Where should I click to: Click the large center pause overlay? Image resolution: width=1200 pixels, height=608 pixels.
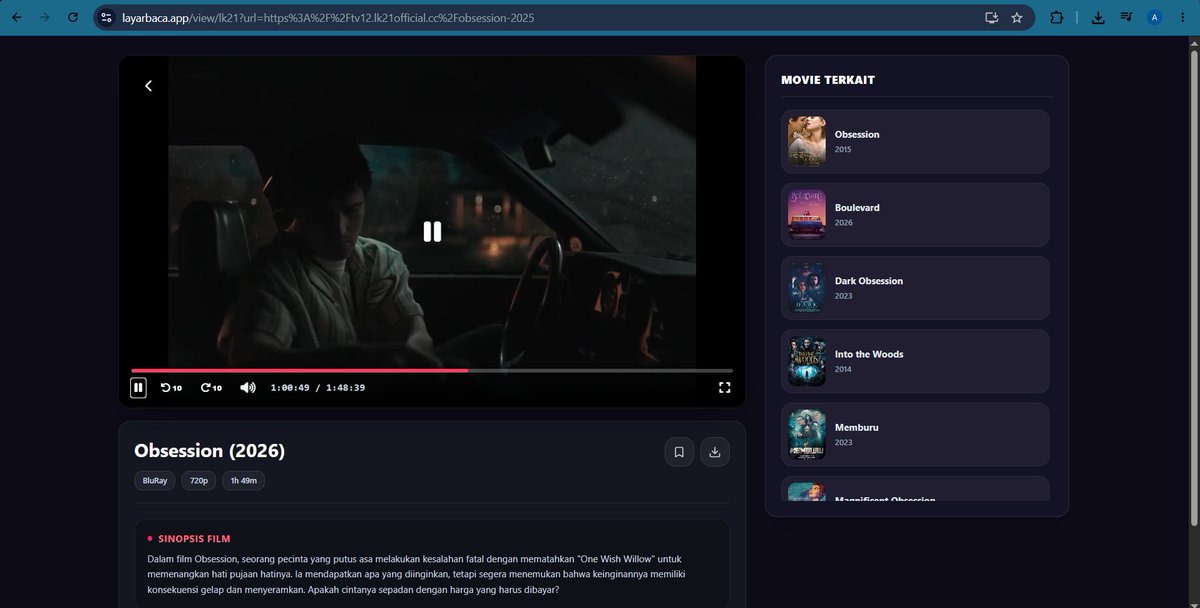[x=432, y=231]
